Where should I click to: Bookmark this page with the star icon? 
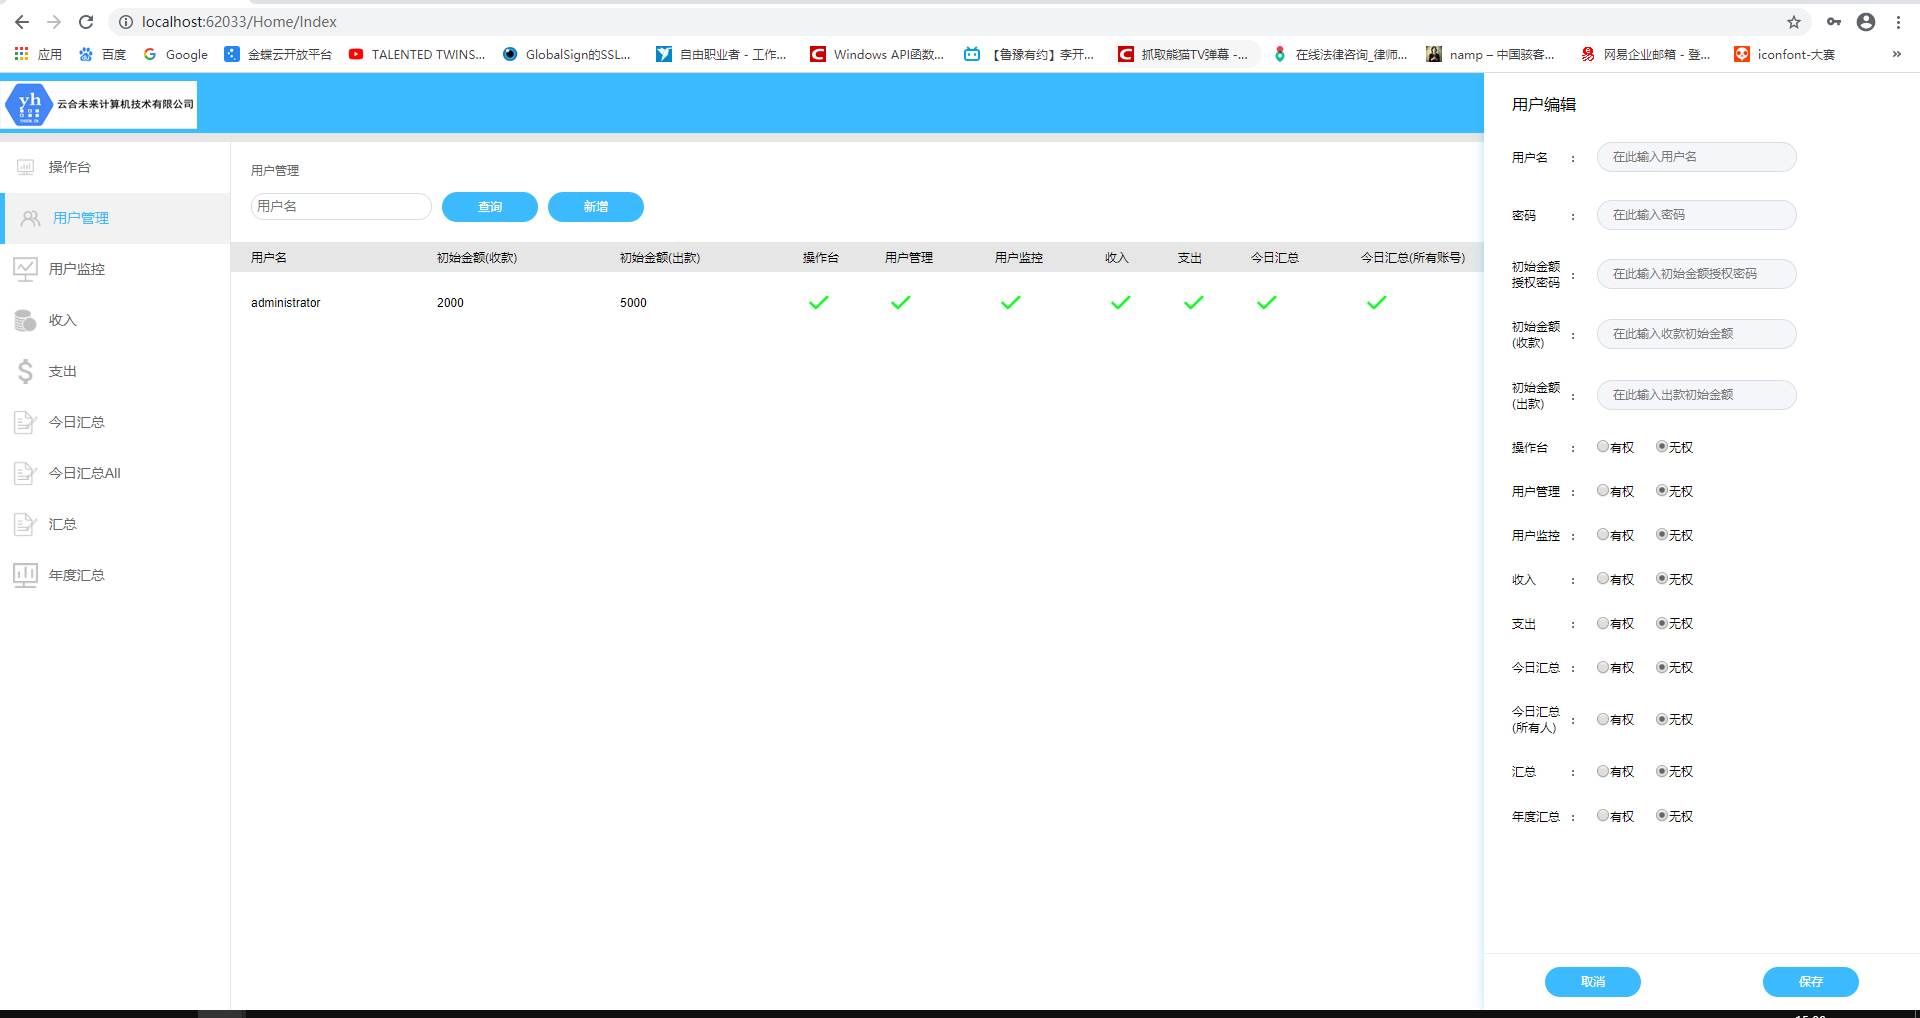tap(1794, 22)
